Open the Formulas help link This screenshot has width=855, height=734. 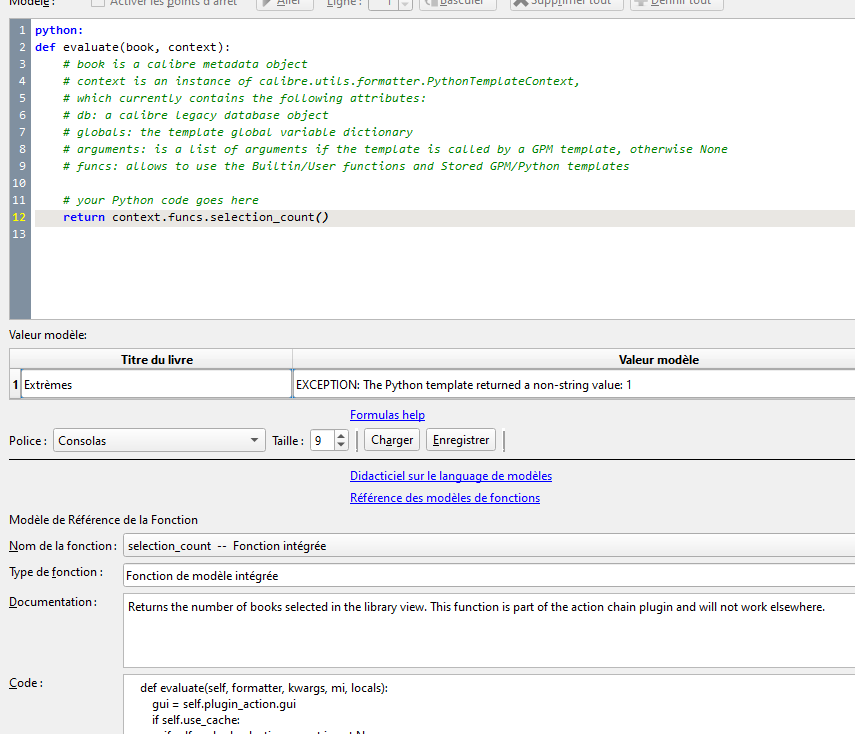coord(387,415)
